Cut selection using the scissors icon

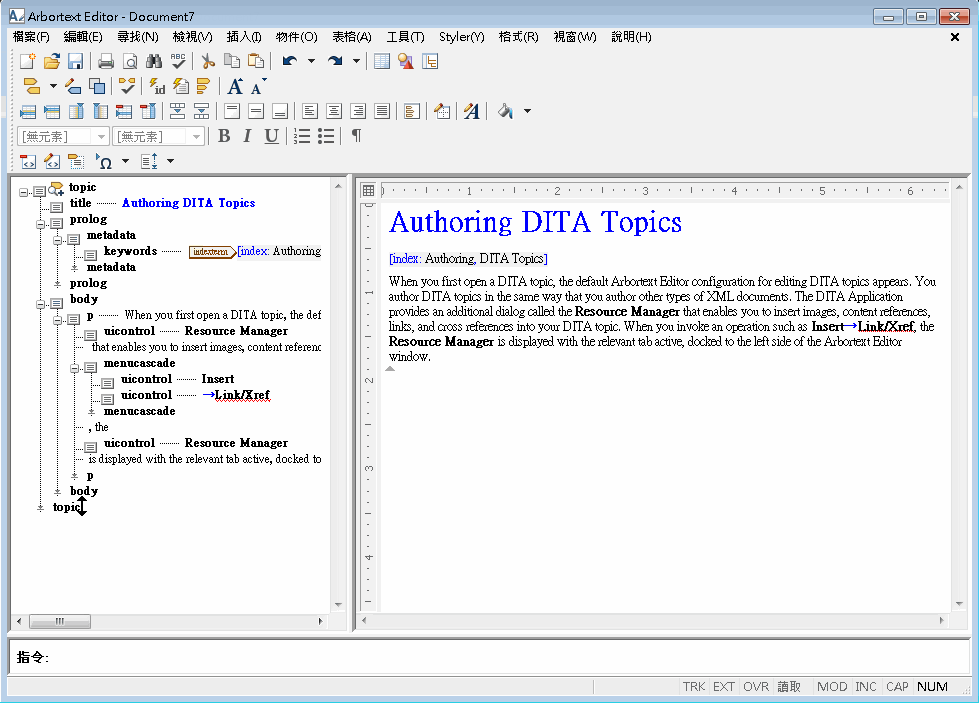pos(208,61)
